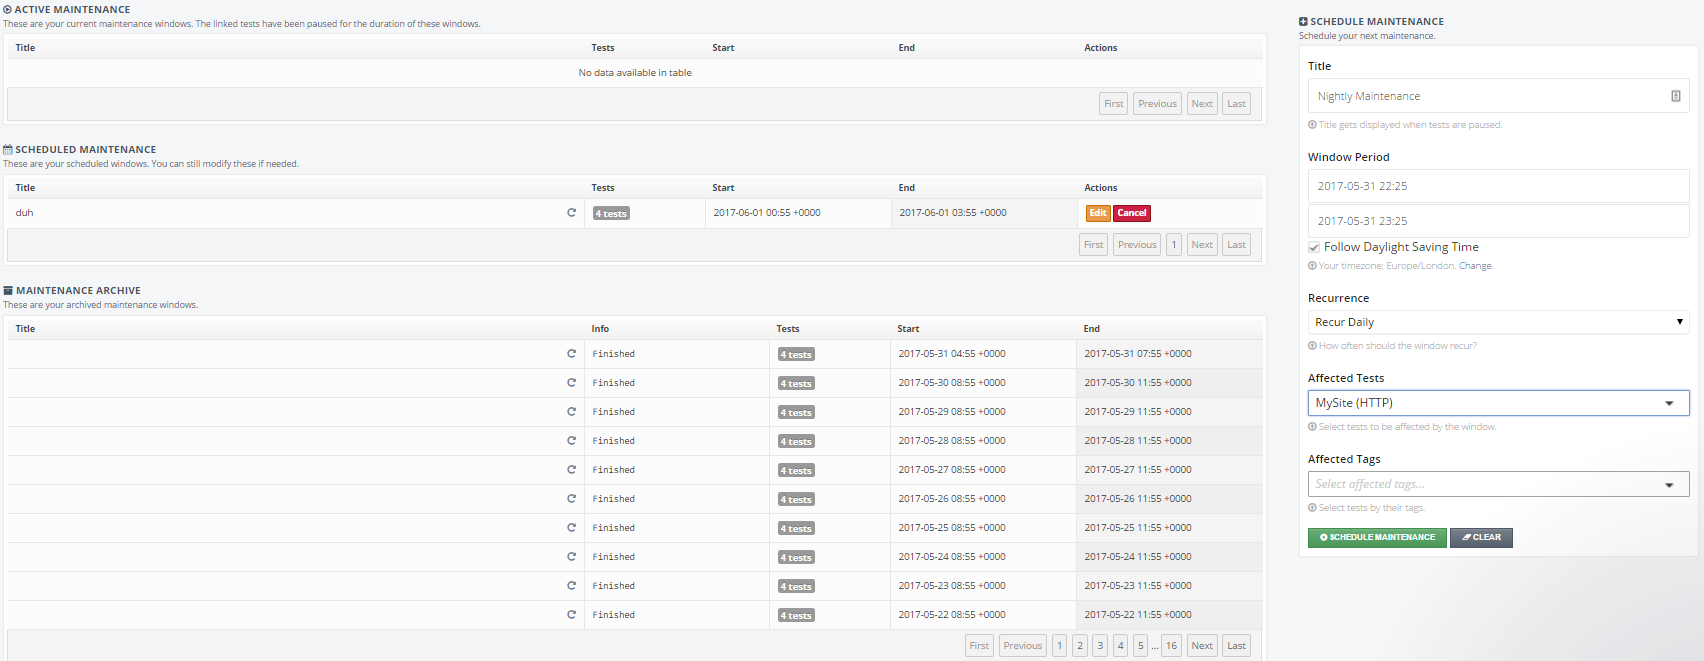Click Previous in archive pagination
Screen dimensions: 1704x661
(1023, 646)
